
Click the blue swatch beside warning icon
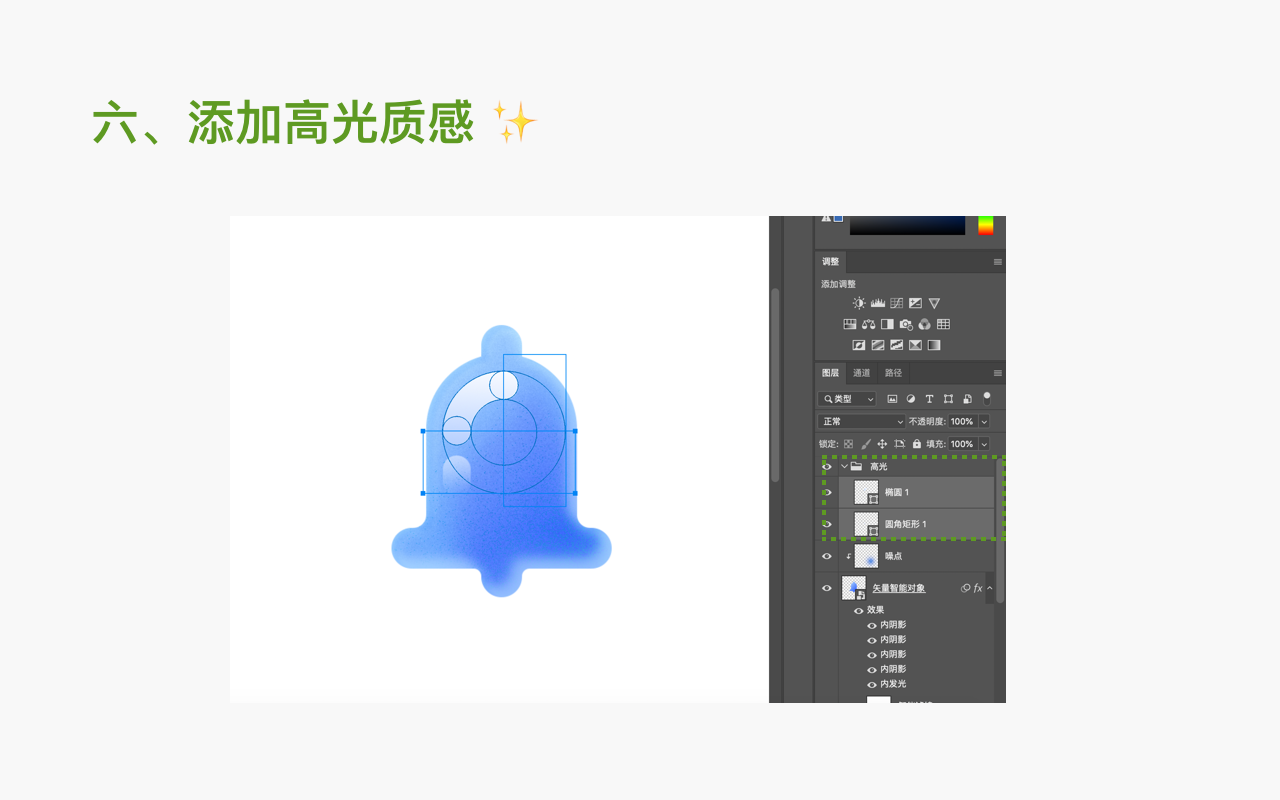point(838,218)
